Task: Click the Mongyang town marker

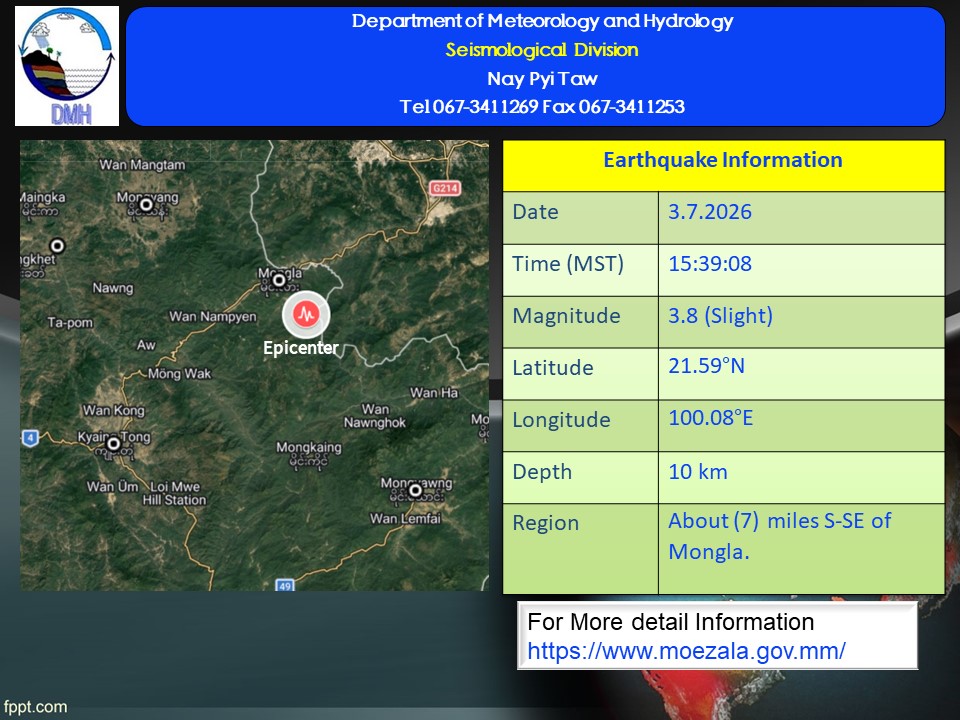Action: [146, 204]
